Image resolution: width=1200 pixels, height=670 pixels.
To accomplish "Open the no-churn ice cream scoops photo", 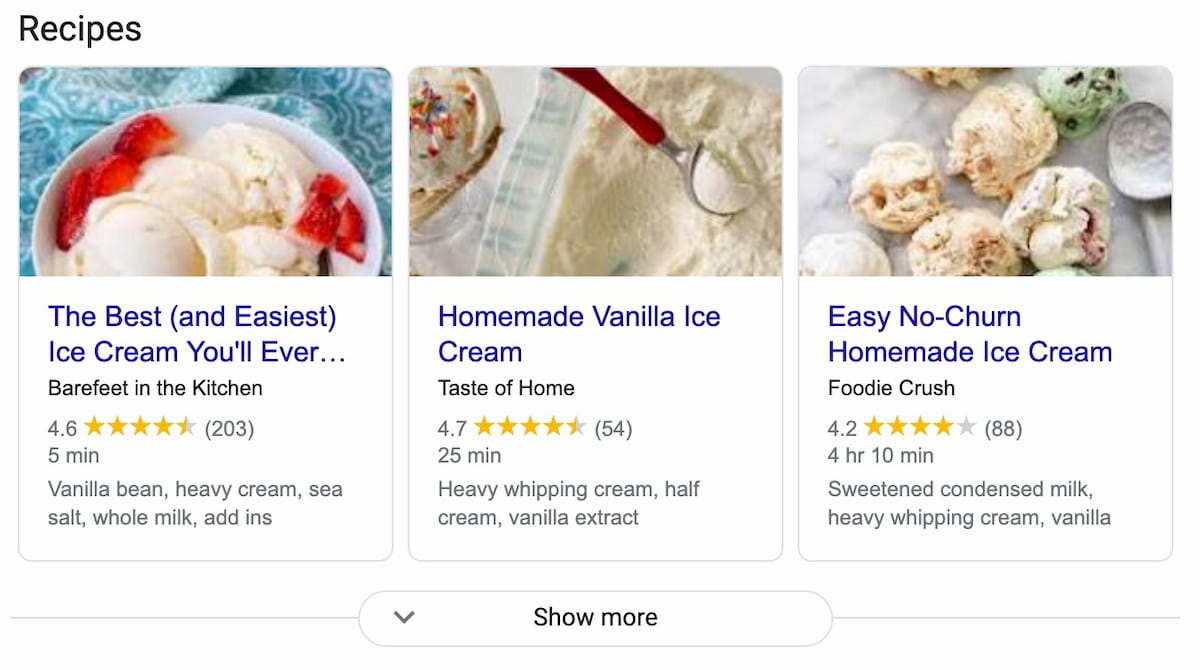I will click(x=985, y=172).
